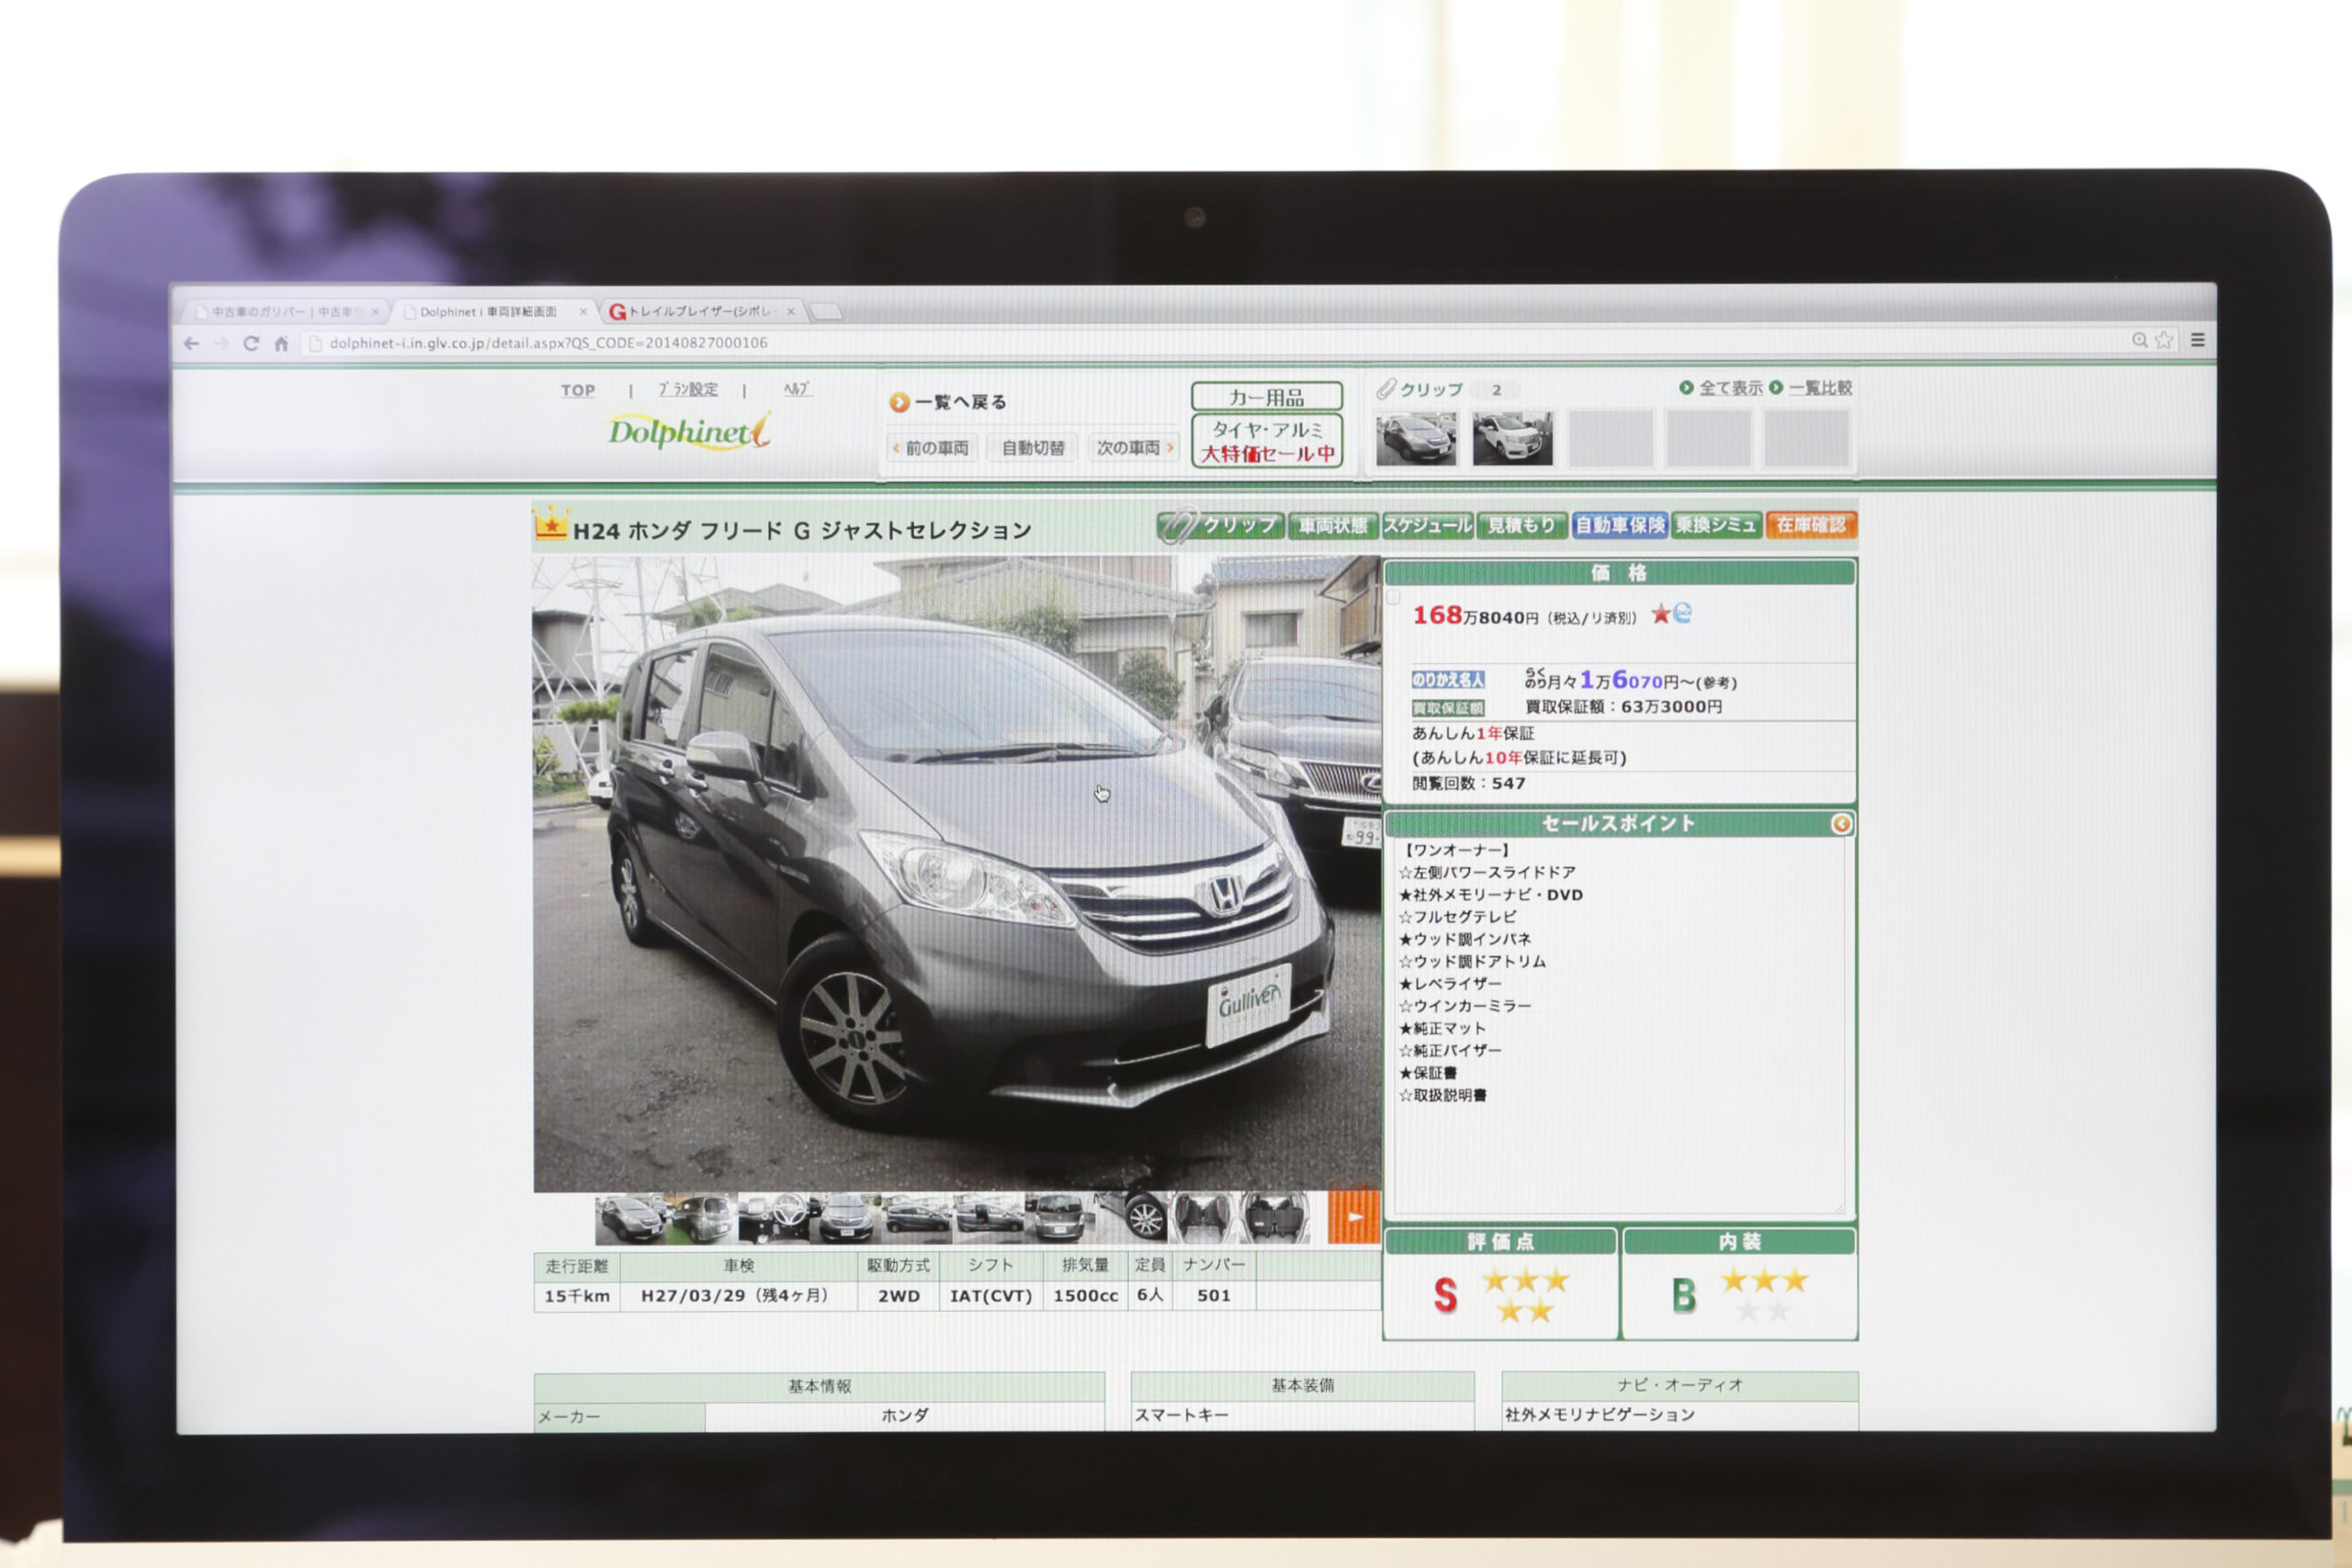Open the second clipped white car thumbnail

(x=1512, y=438)
